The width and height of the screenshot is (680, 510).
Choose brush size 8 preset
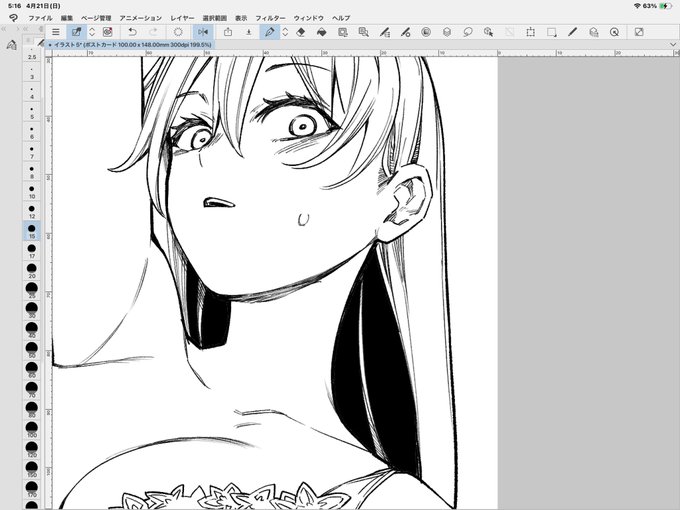click(32, 172)
